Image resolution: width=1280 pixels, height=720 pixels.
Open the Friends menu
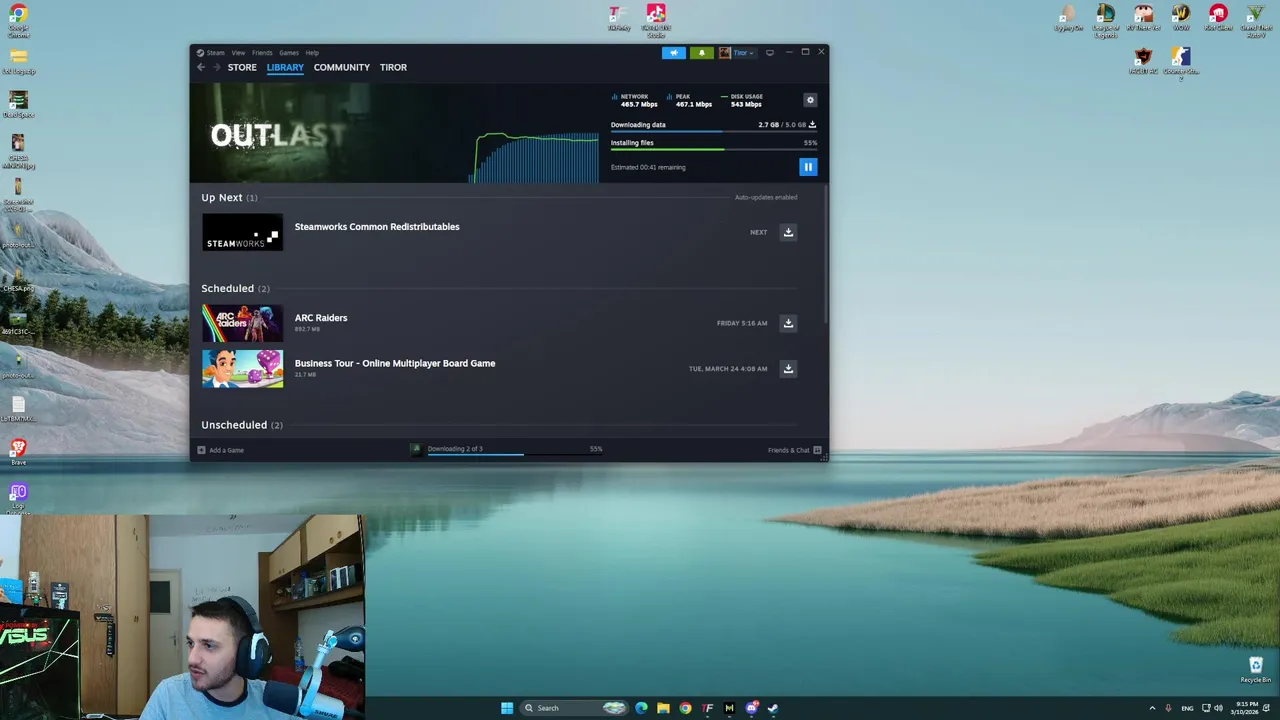click(262, 53)
